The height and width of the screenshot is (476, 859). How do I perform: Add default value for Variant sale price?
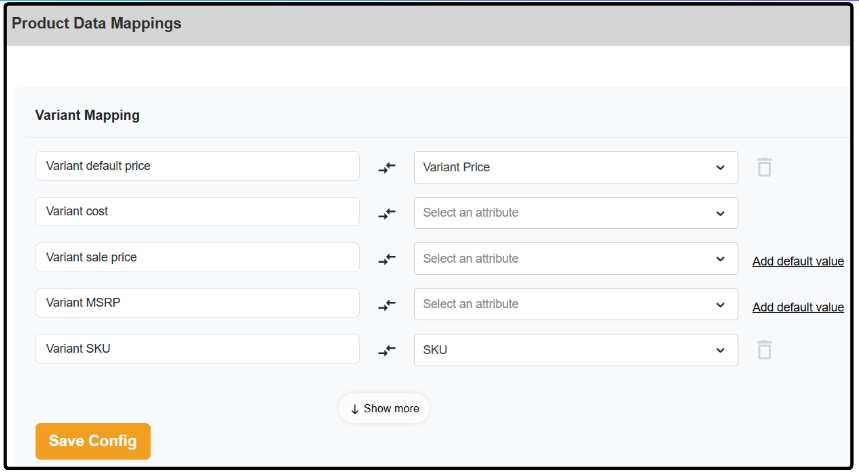point(798,262)
